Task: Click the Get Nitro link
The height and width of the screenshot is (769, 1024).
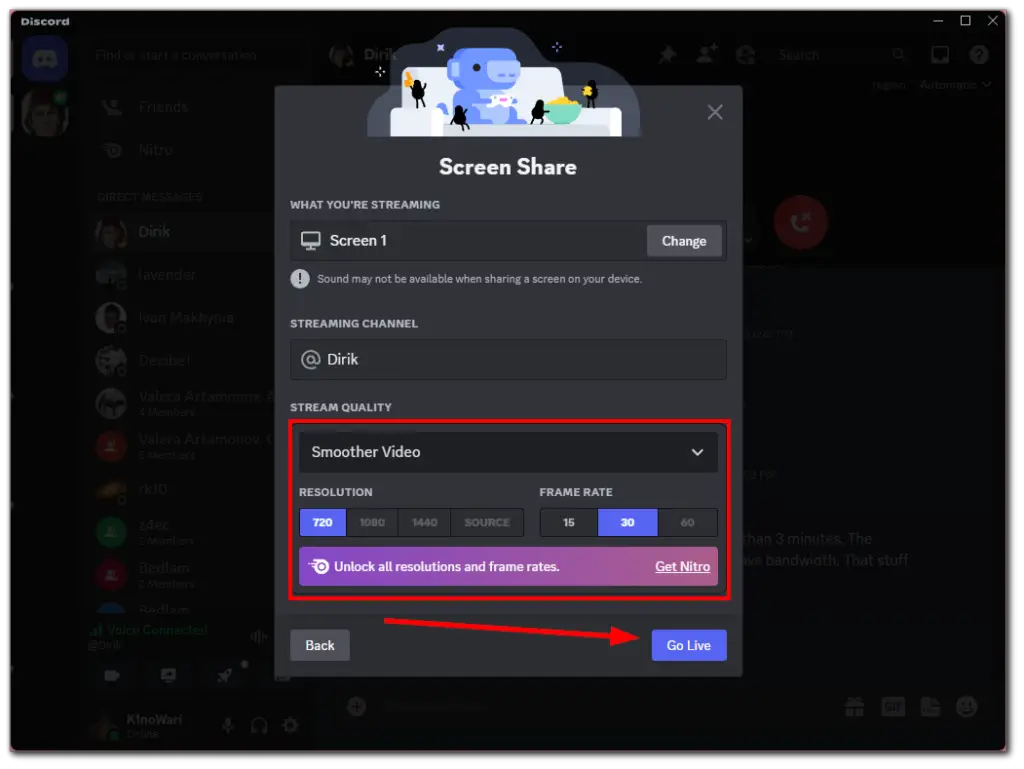Action: [682, 566]
